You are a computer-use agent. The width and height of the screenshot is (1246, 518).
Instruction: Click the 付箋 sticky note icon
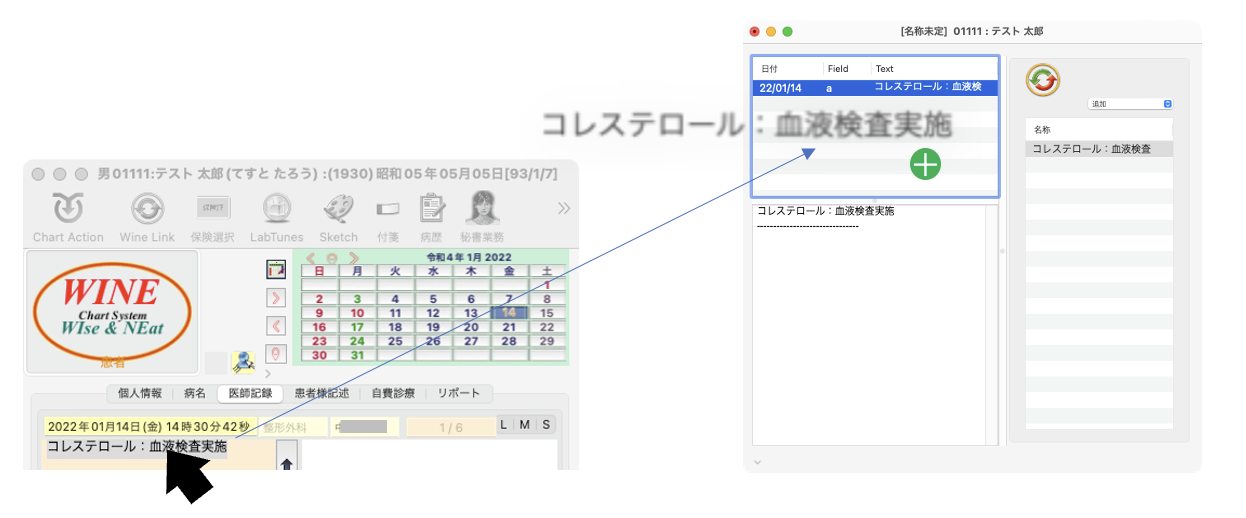tap(387, 210)
